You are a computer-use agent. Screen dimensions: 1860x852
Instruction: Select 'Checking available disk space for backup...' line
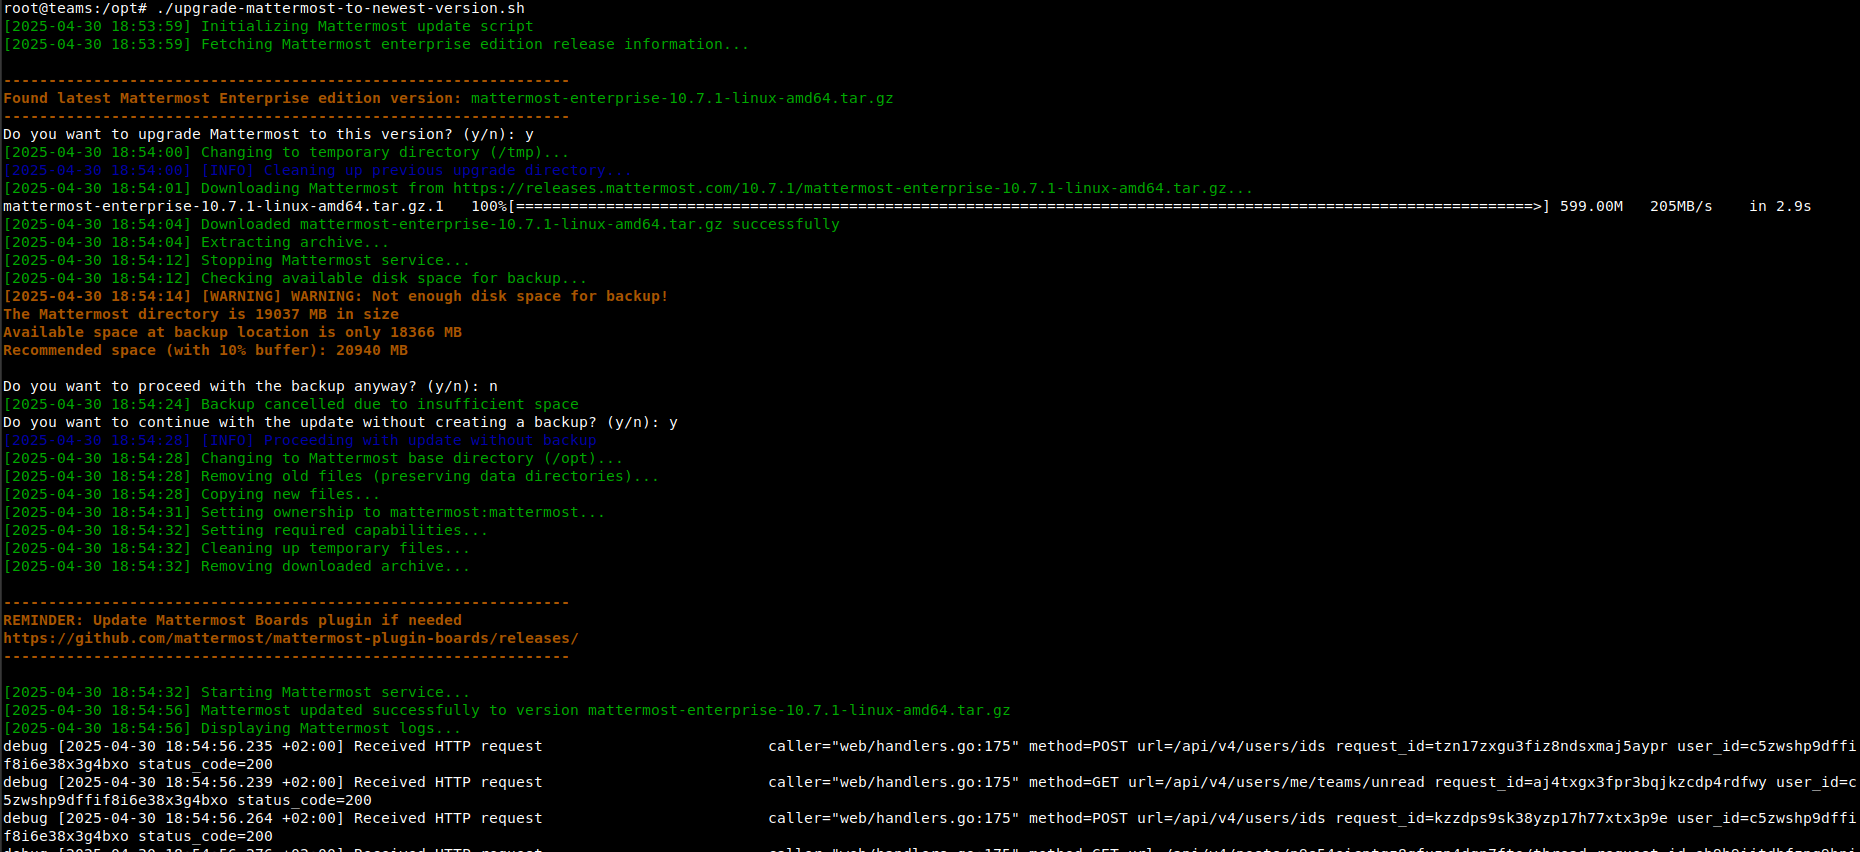(x=295, y=278)
